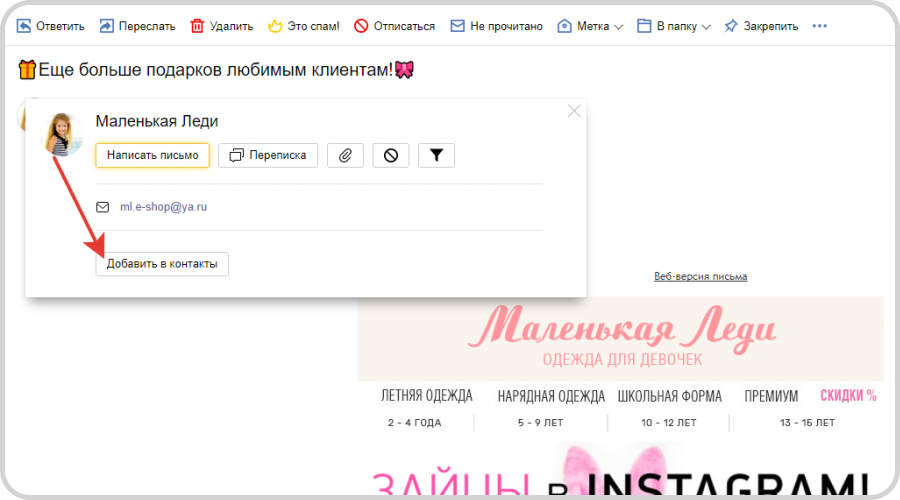Image resolution: width=900 pixels, height=500 pixels.
Task: Click the Ответить reply button
Action: (51, 26)
